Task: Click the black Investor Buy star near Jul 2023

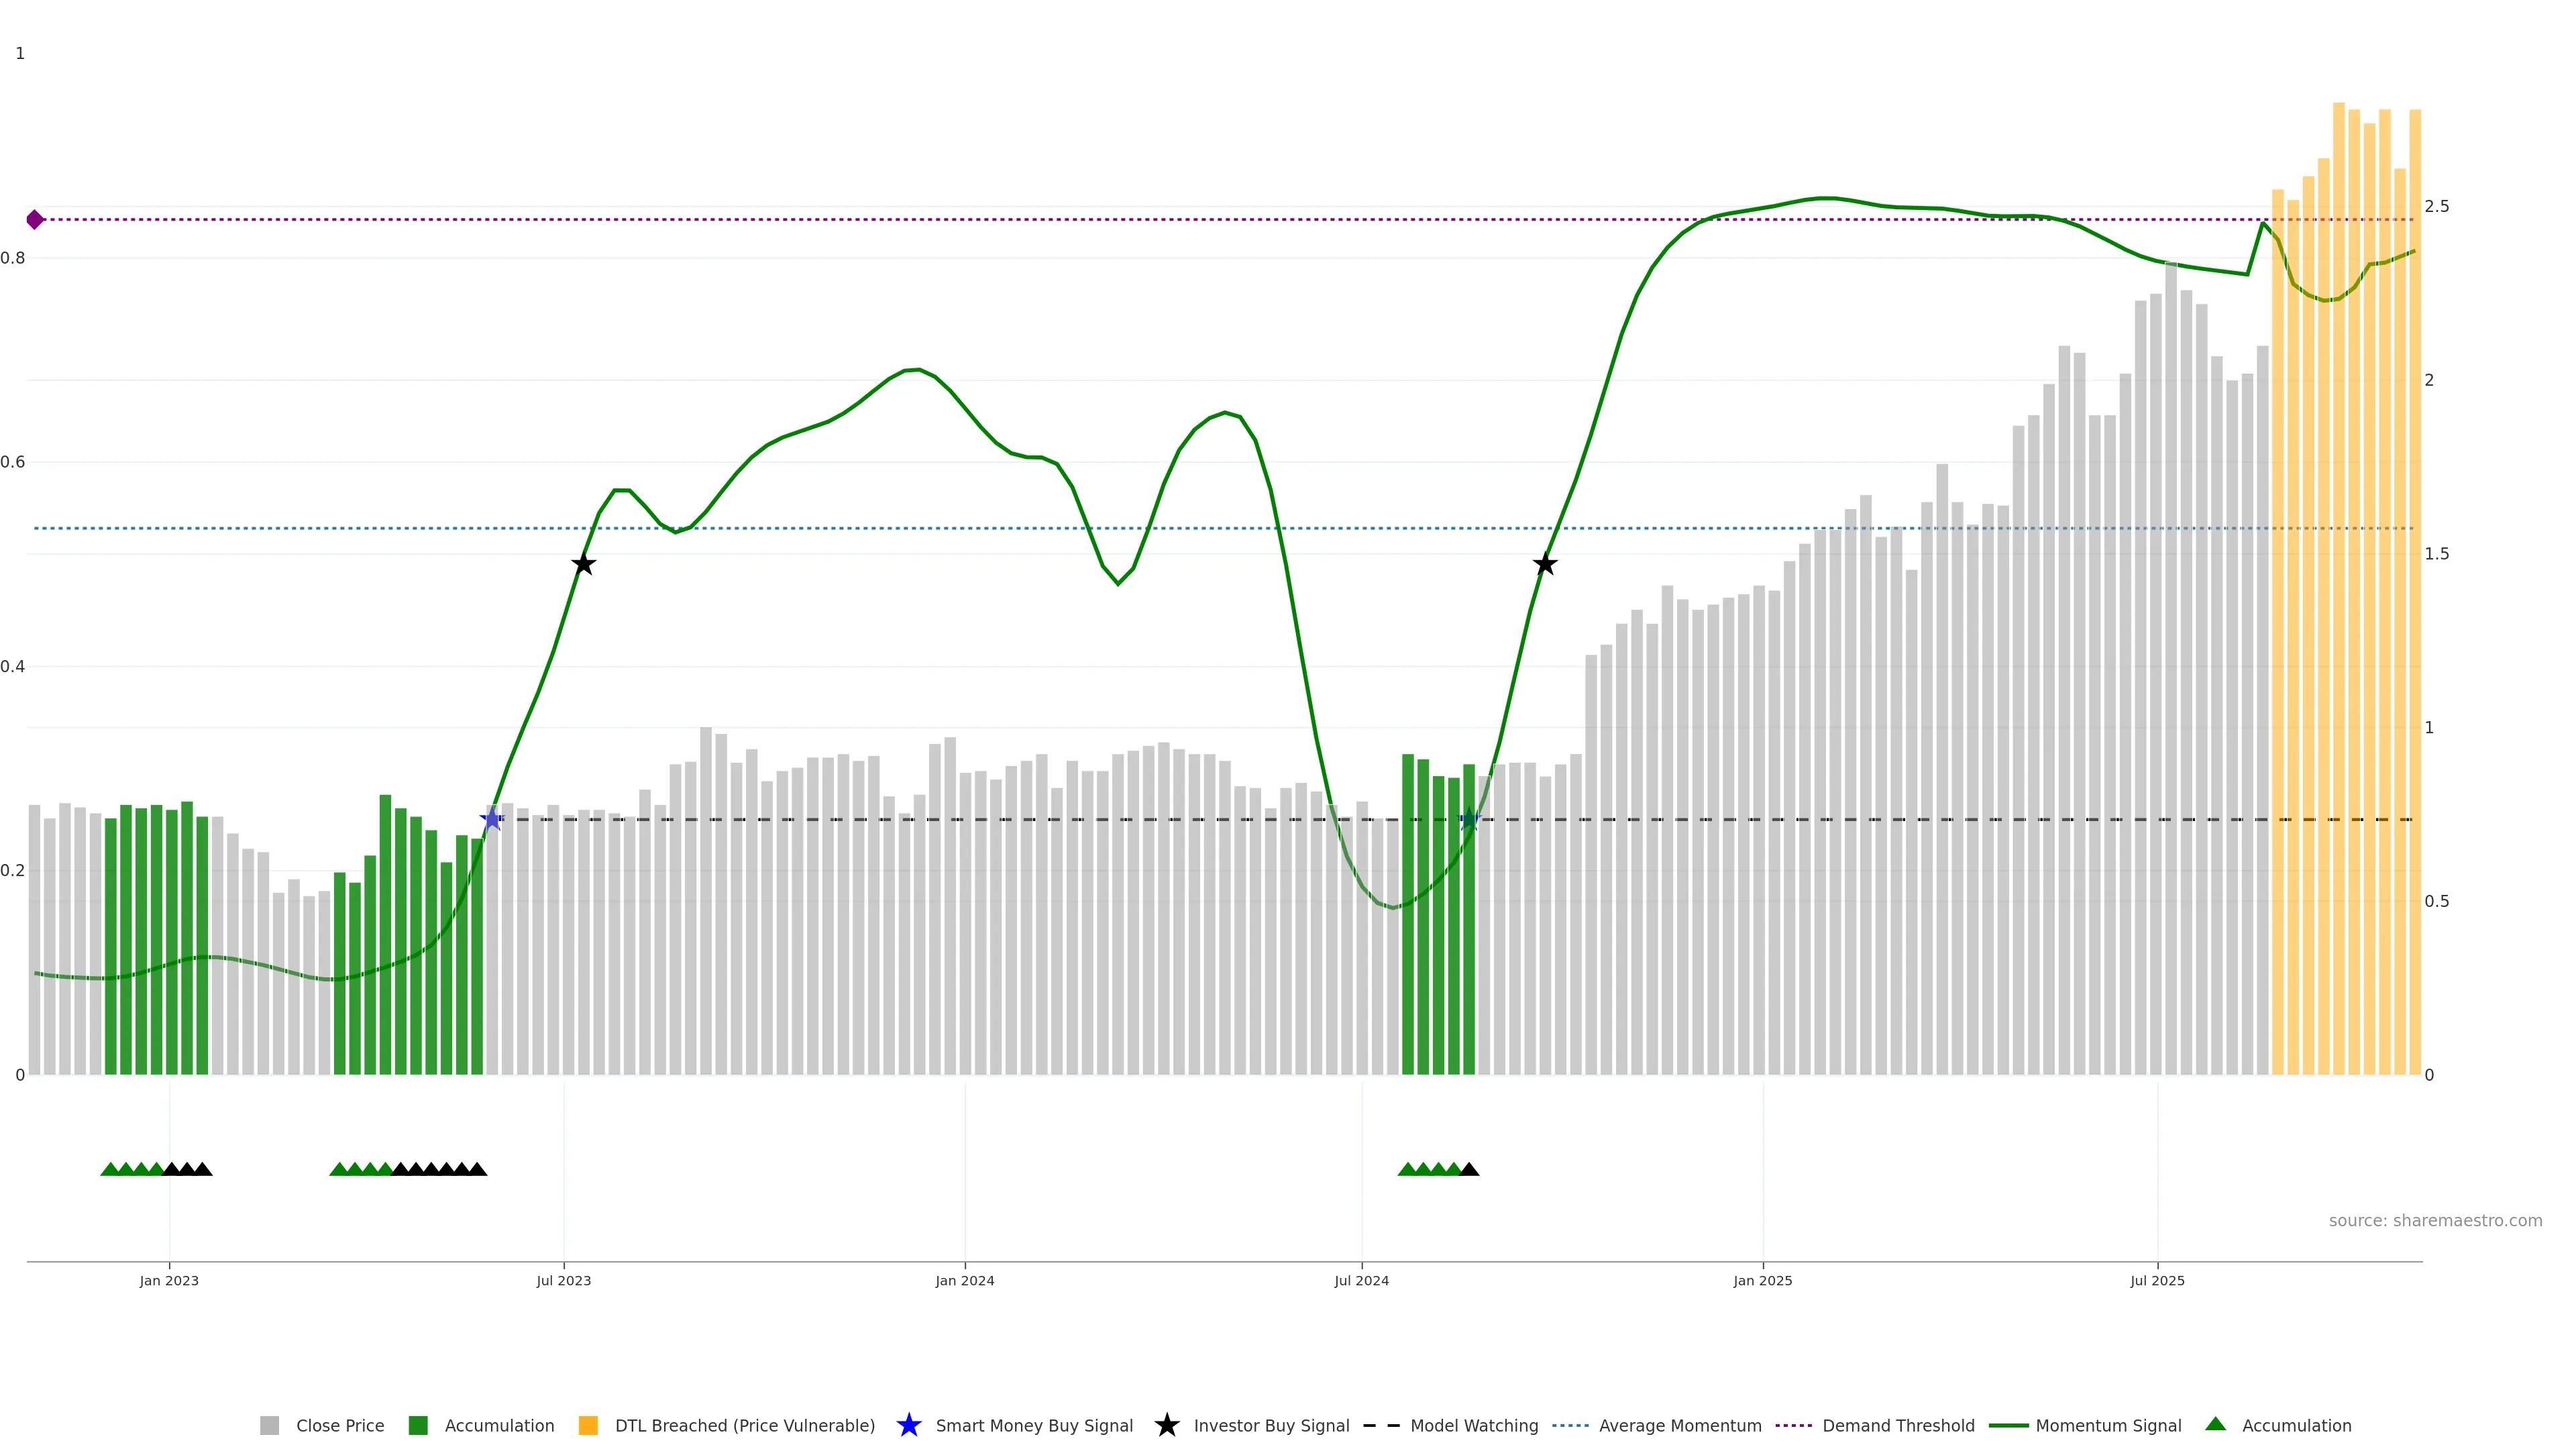Action: tap(584, 564)
